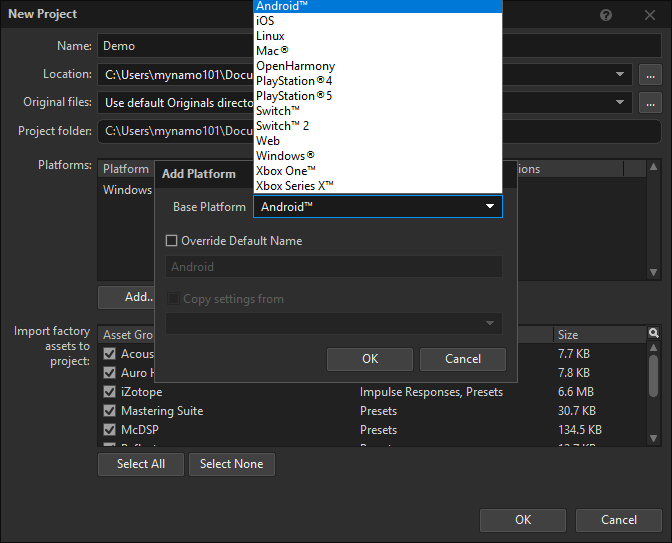
Task: Click asset list scroll down arrow
Action: [x=653, y=438]
